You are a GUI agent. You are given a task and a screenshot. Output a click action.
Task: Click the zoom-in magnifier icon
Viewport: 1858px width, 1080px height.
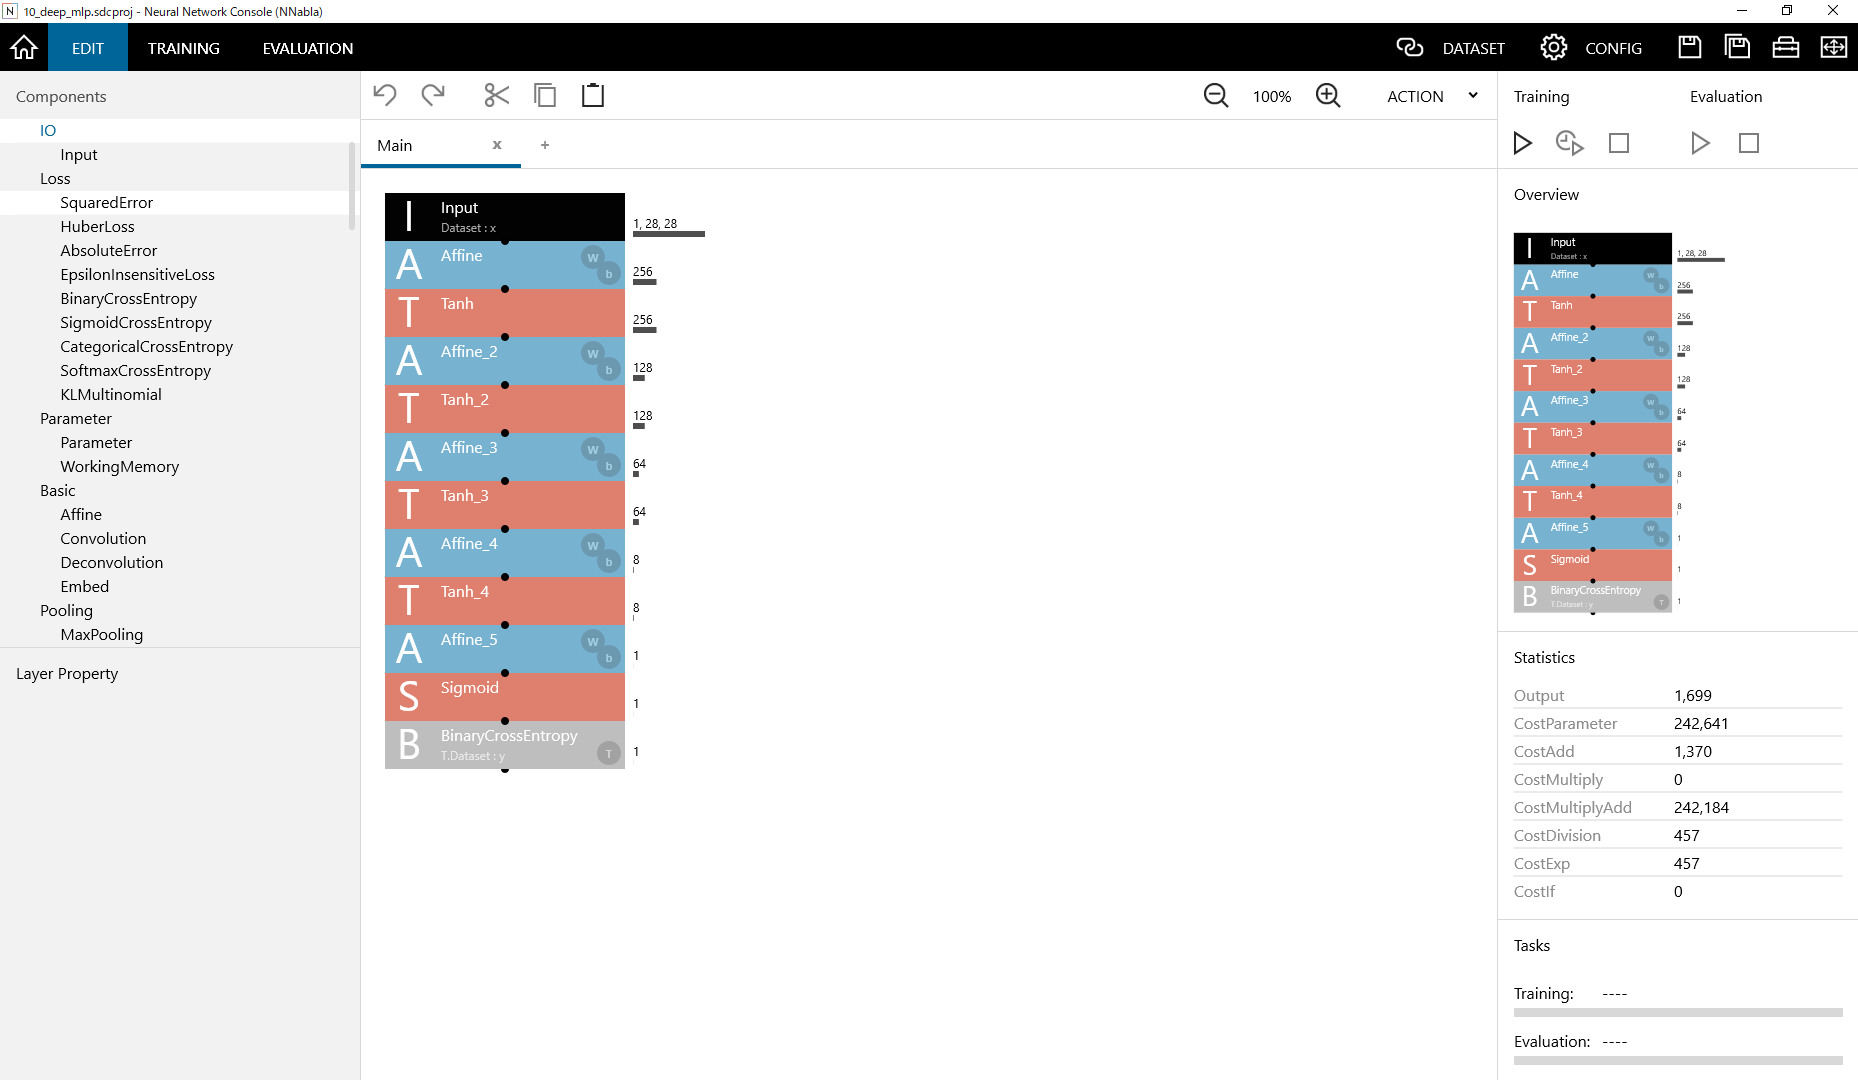click(1328, 95)
